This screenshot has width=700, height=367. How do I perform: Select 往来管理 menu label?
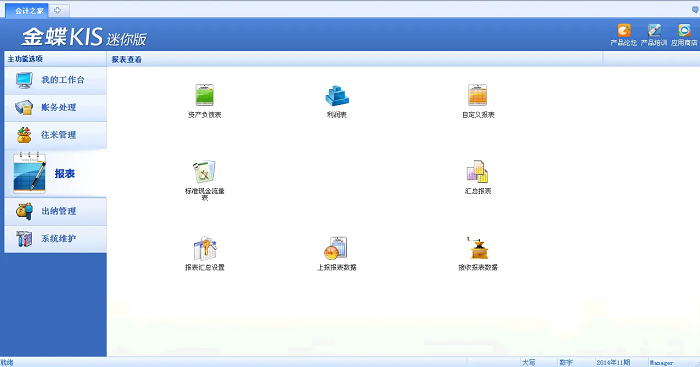[58, 135]
